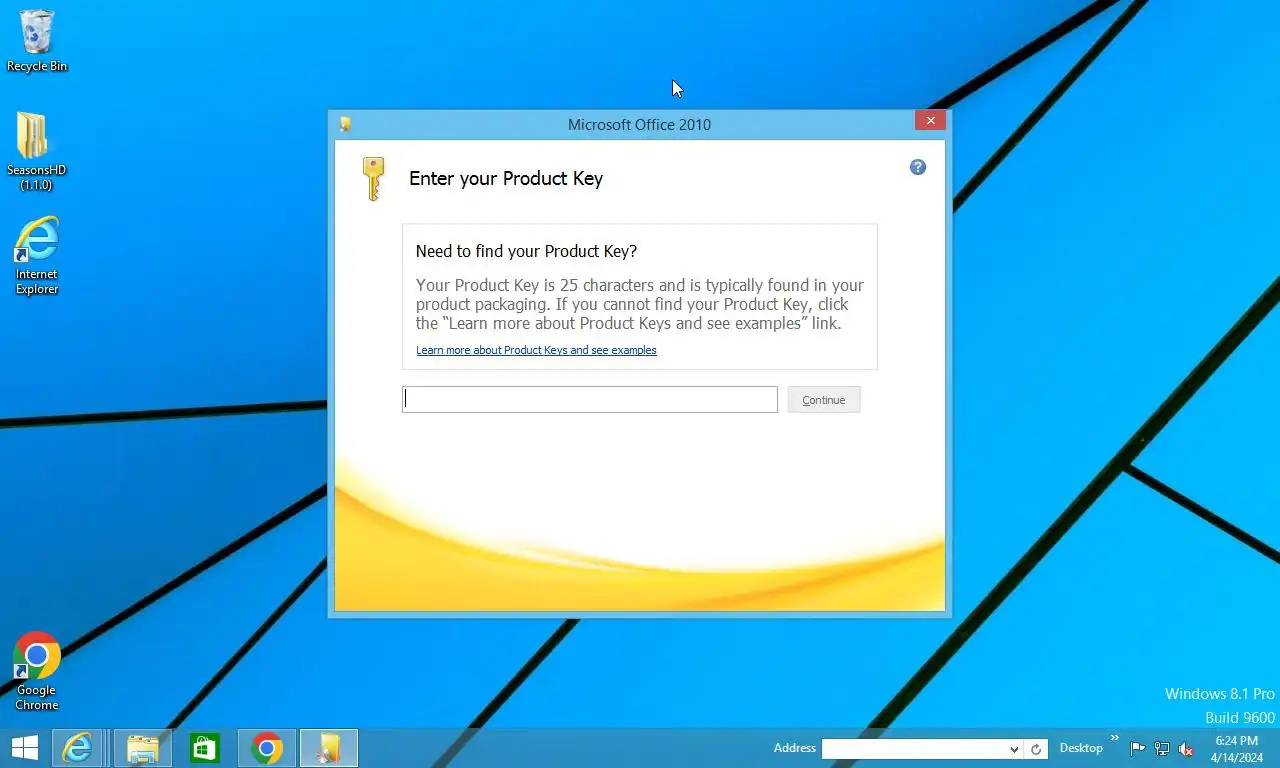Click the Continue button
Viewport: 1280px width, 768px height.
824,399
